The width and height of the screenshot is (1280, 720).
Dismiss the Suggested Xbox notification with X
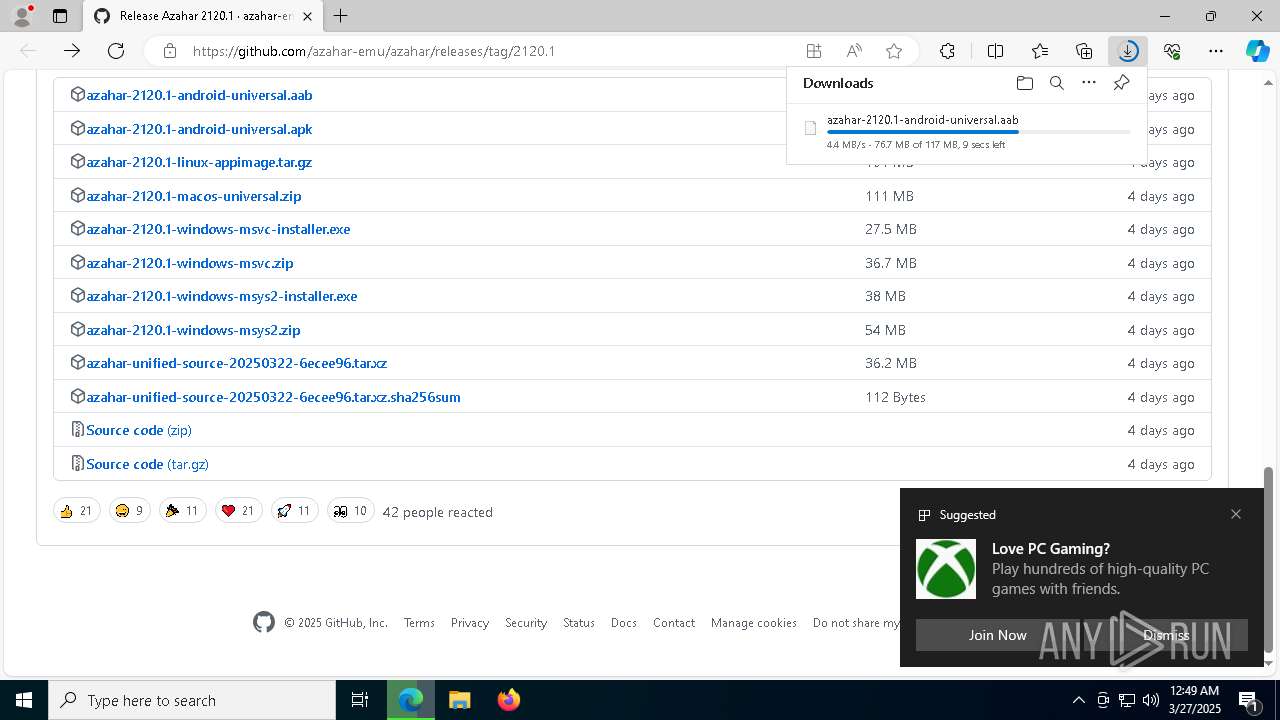[1236, 514]
